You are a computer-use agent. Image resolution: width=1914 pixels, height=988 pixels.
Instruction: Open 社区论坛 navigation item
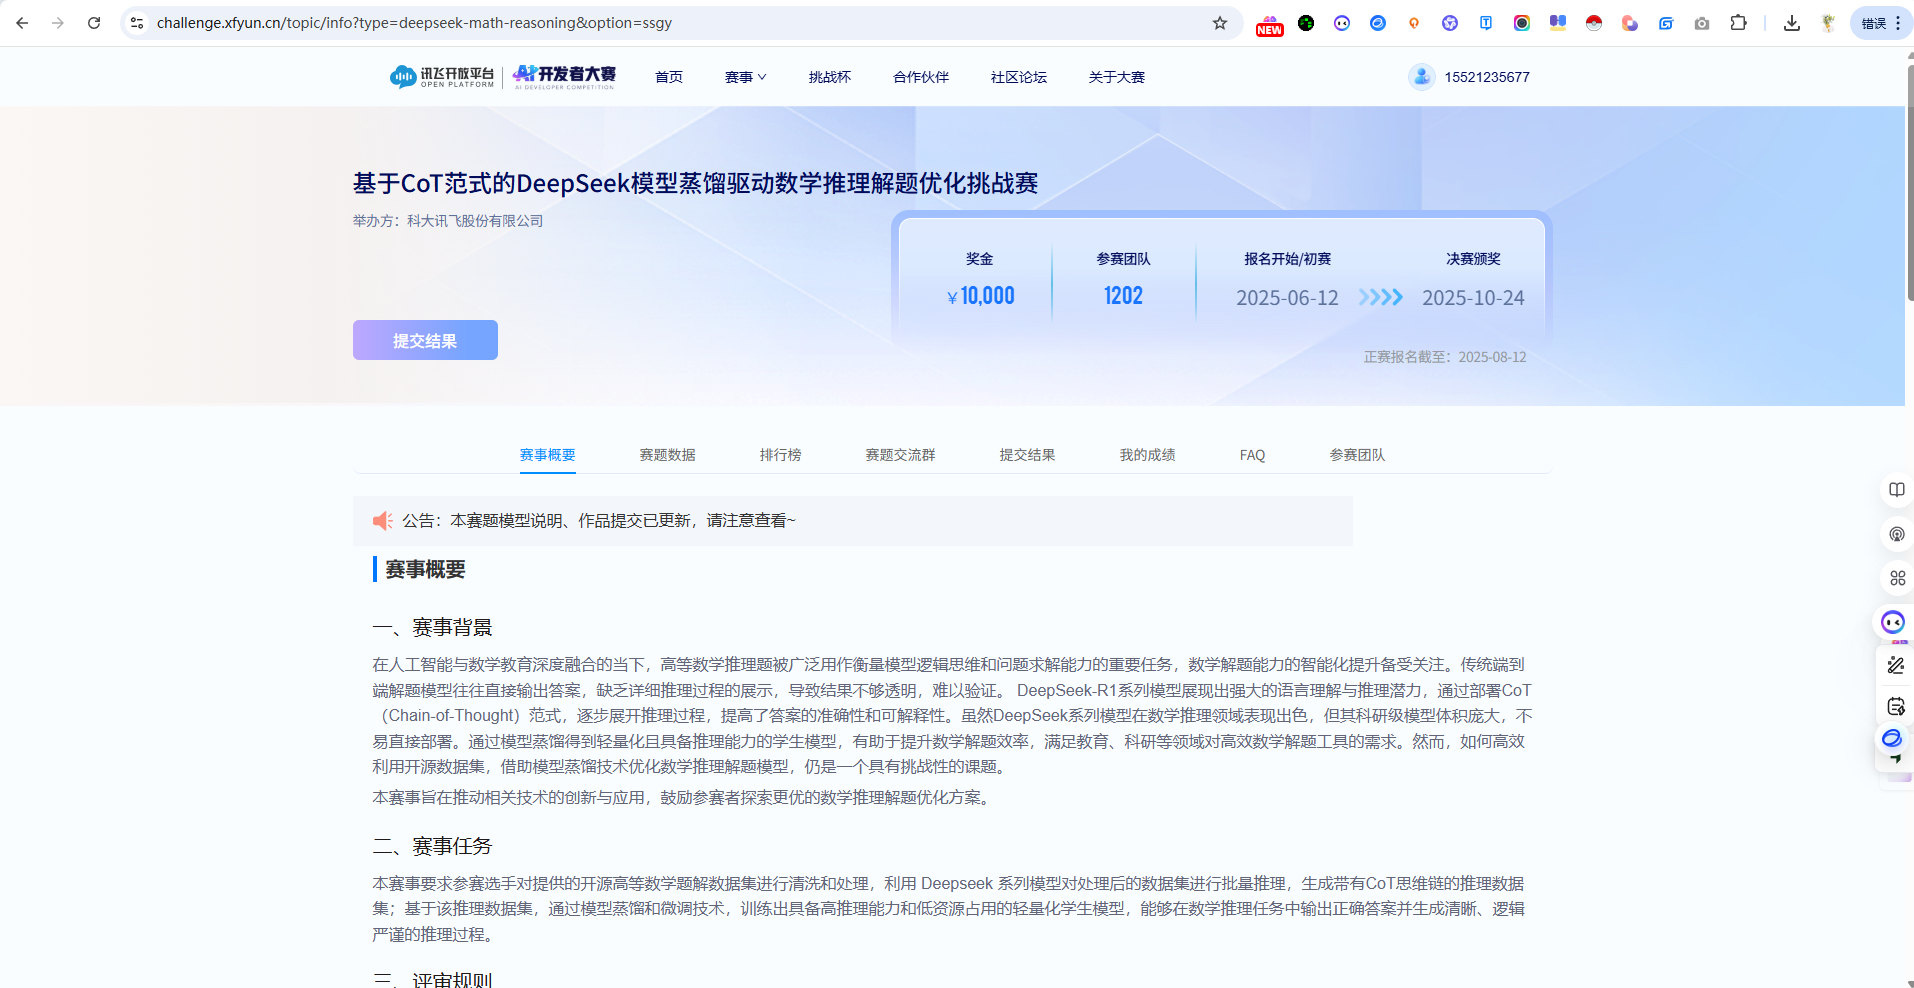1019,77
